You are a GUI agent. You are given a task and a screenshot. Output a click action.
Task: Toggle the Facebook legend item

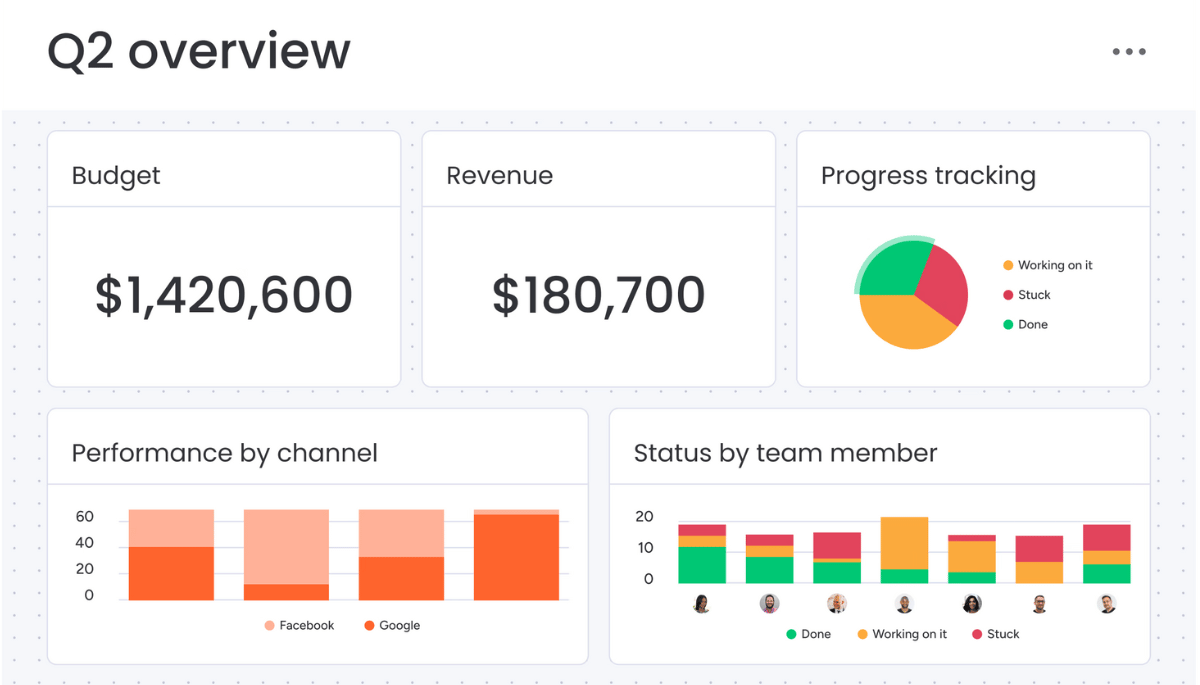299,625
